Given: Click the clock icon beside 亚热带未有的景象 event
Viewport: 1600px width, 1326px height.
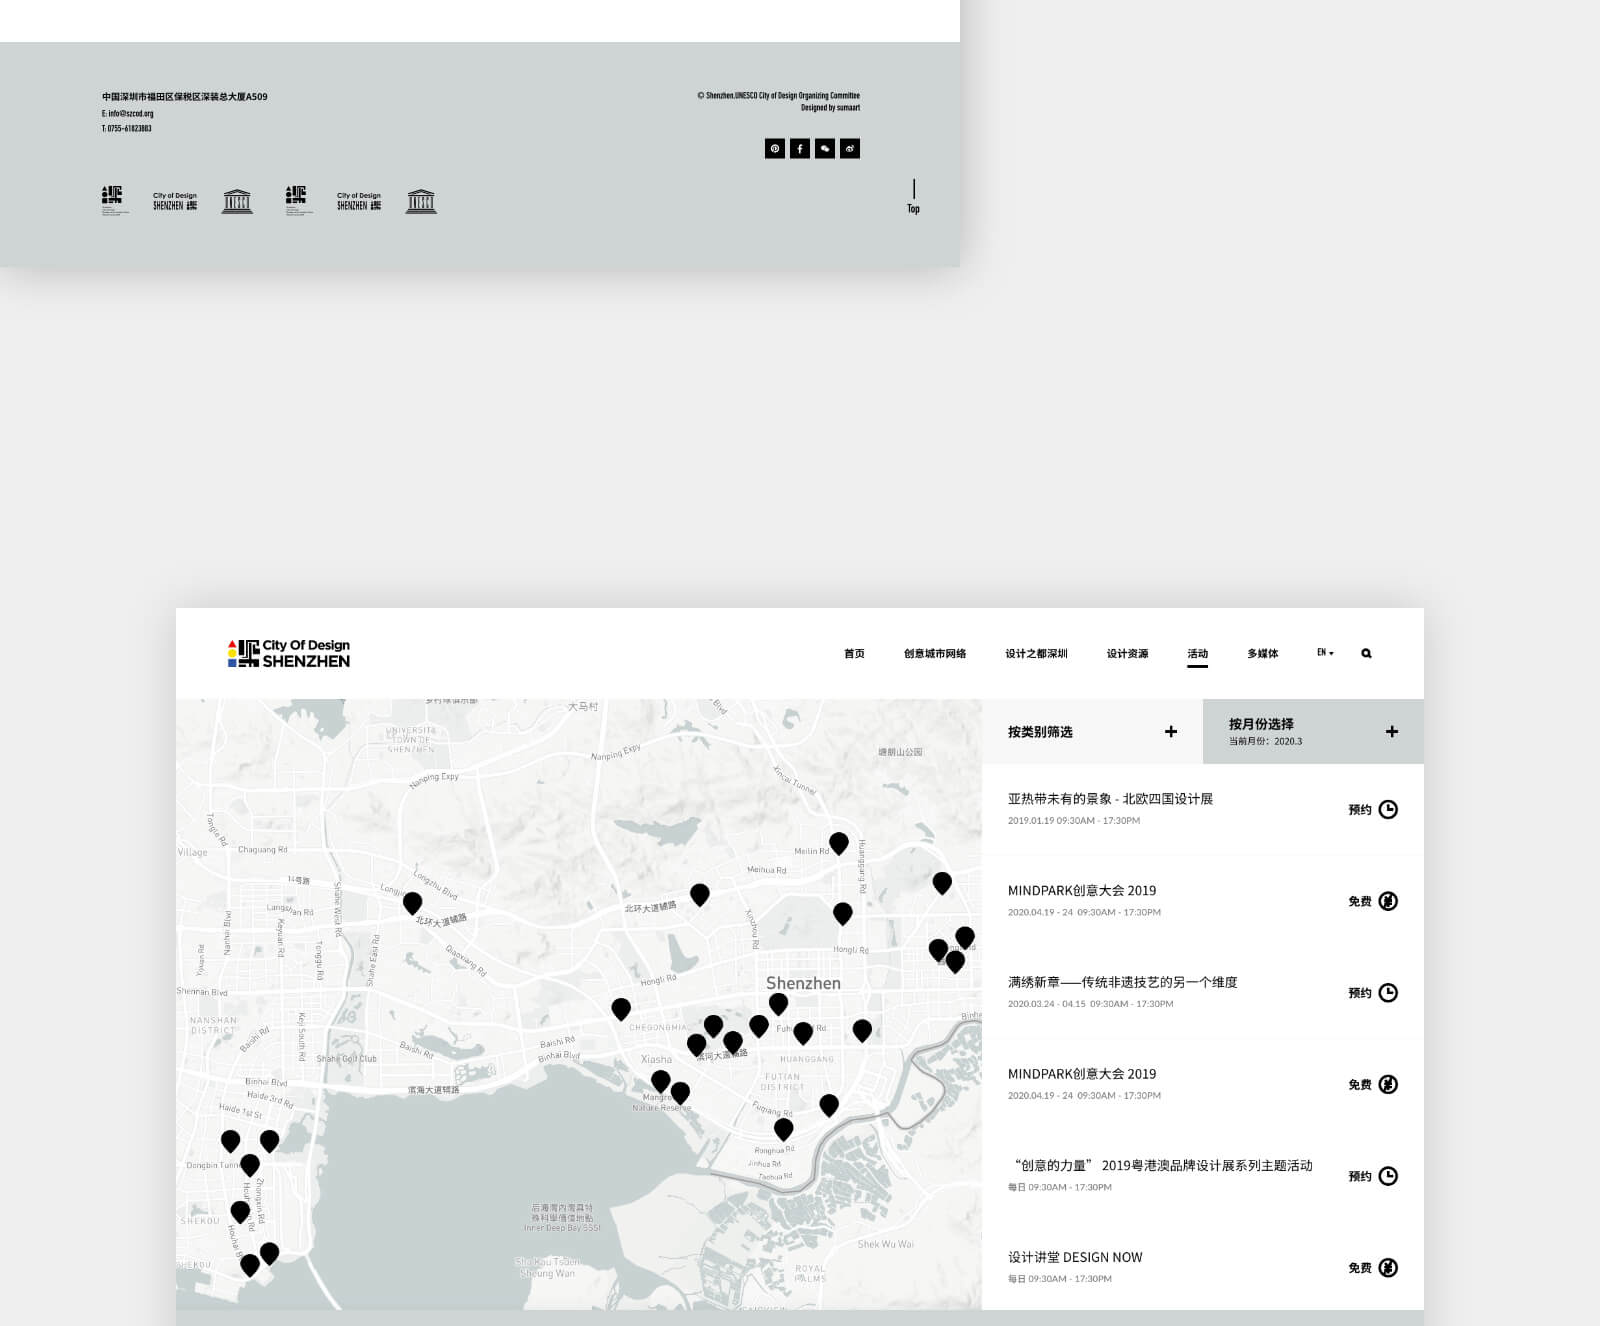Looking at the screenshot, I should point(1388,810).
